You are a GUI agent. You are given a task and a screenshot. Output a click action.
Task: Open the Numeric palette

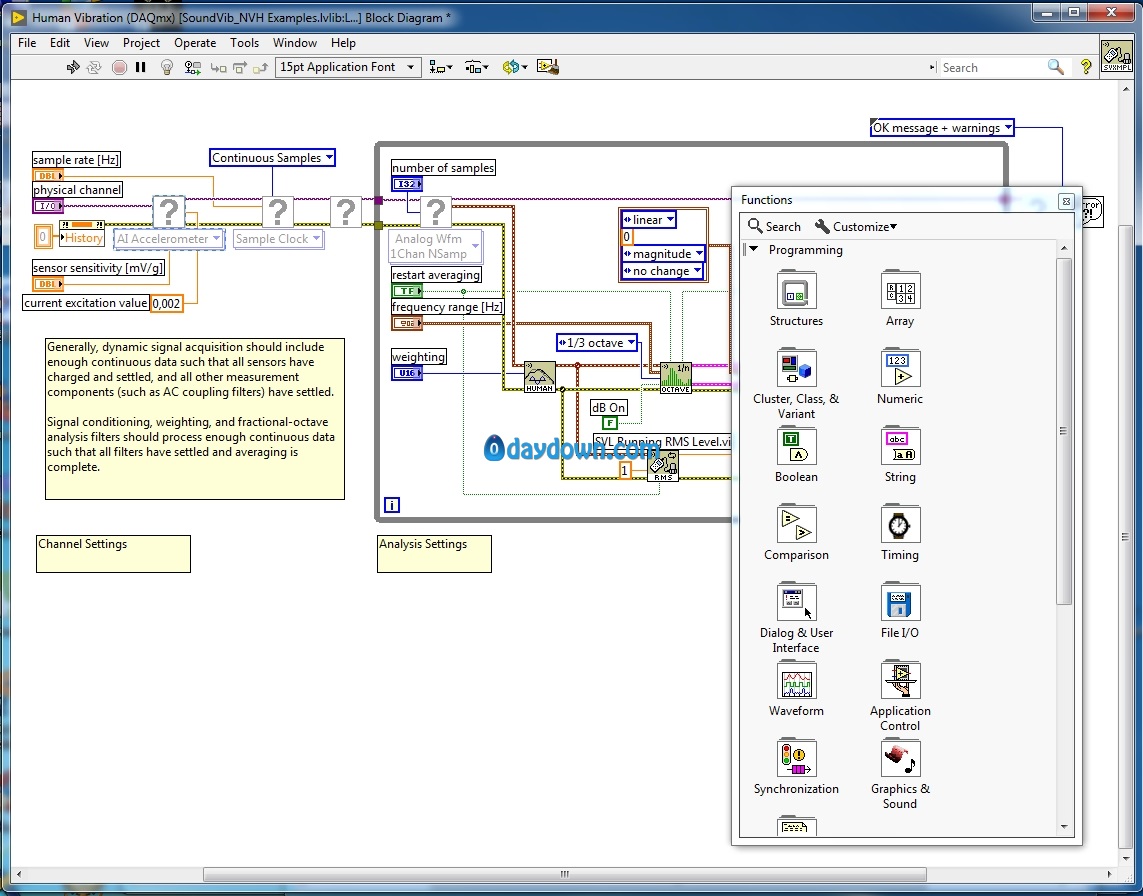tap(900, 376)
